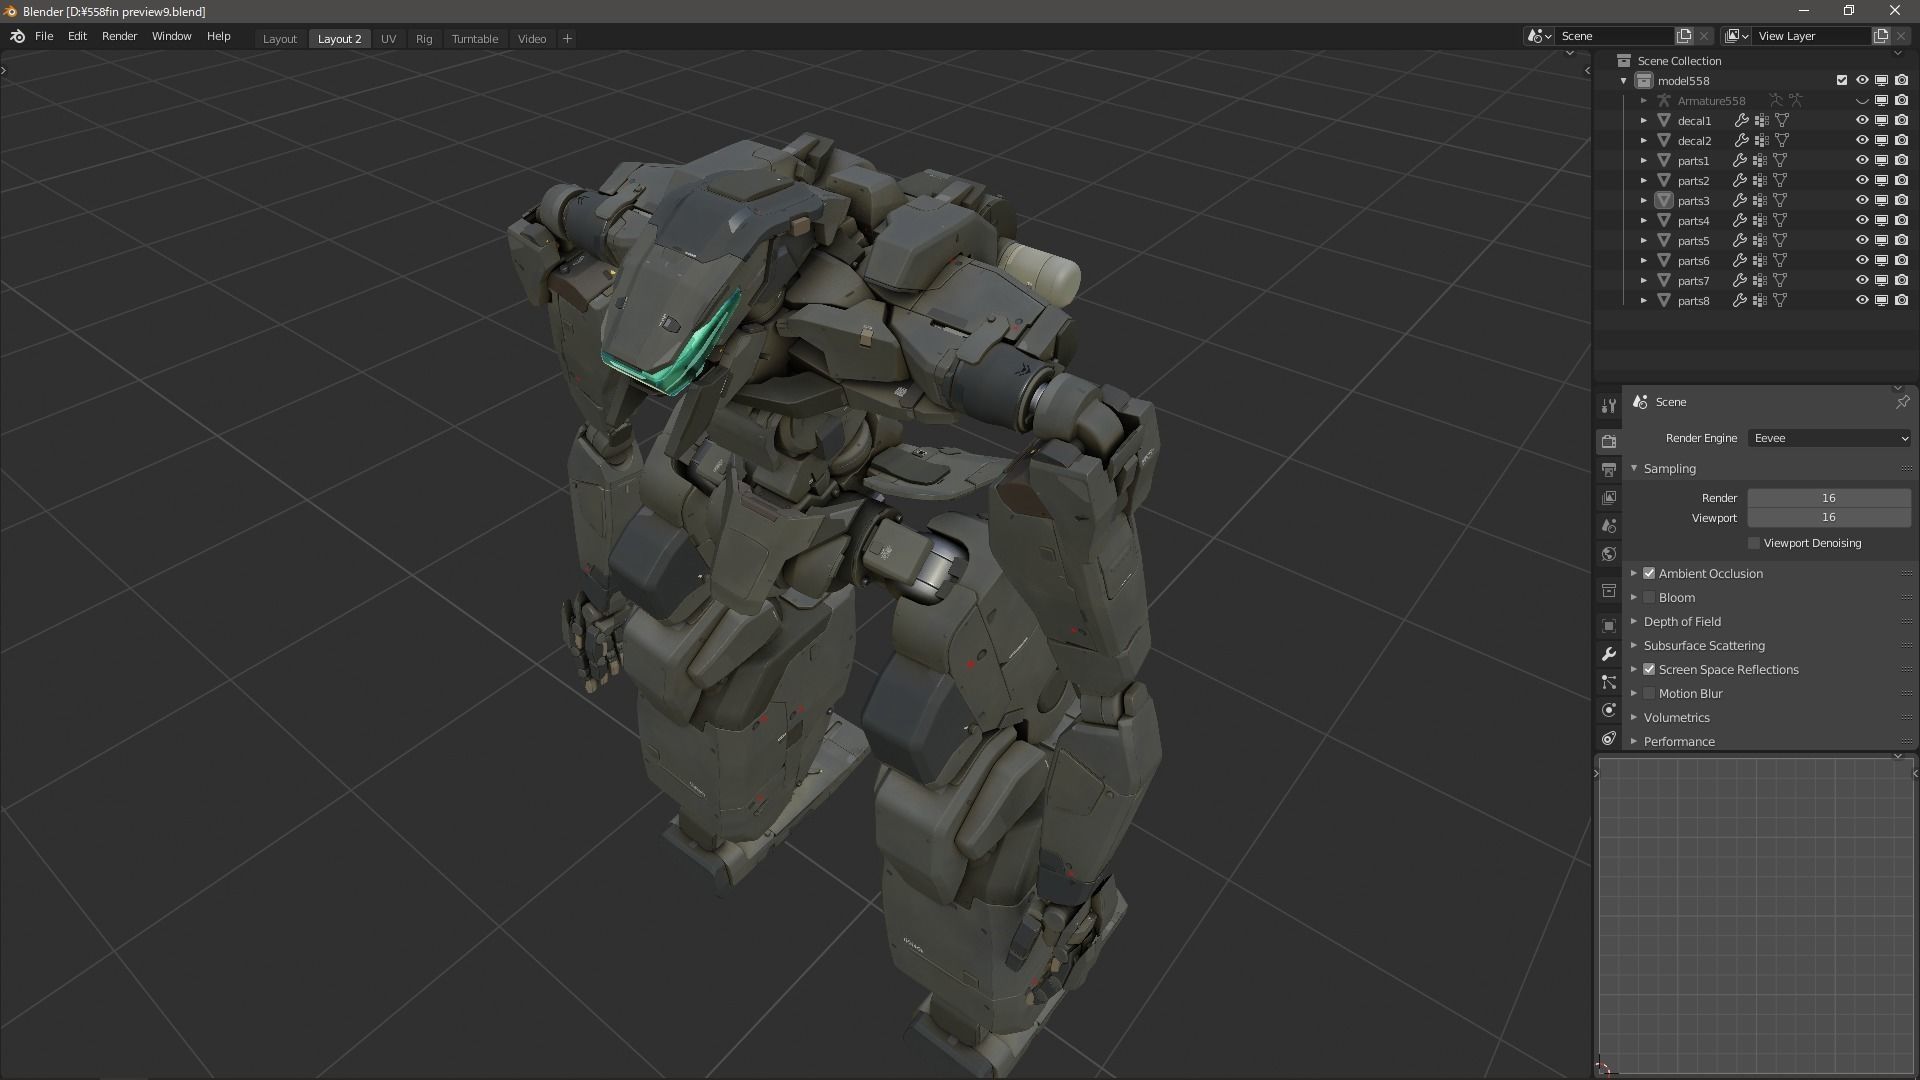Add a new workspace with plus icon
1920x1080 pixels.
click(567, 38)
